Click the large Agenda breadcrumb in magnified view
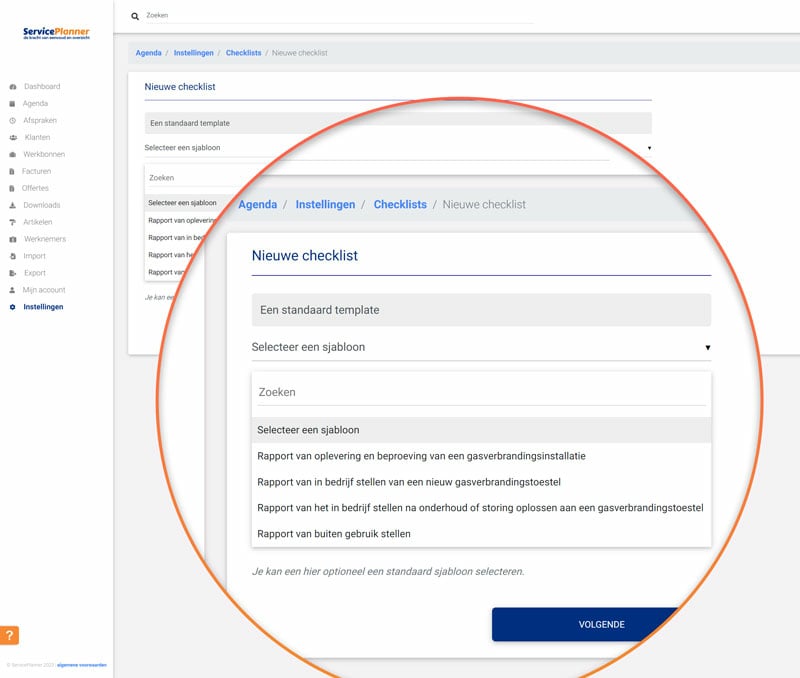This screenshot has width=800, height=678. [258, 205]
